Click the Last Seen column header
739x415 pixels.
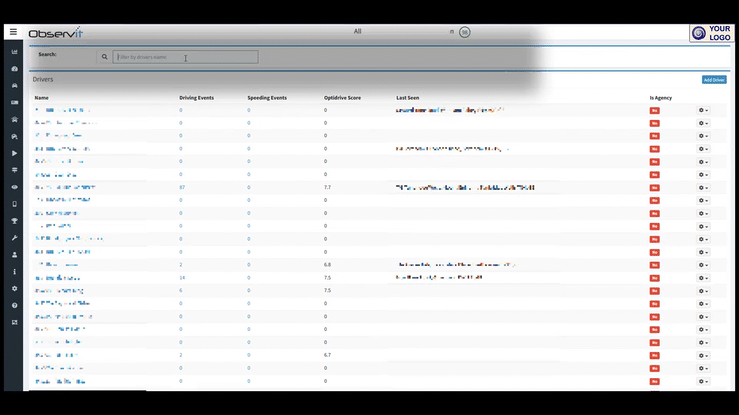[x=408, y=98]
